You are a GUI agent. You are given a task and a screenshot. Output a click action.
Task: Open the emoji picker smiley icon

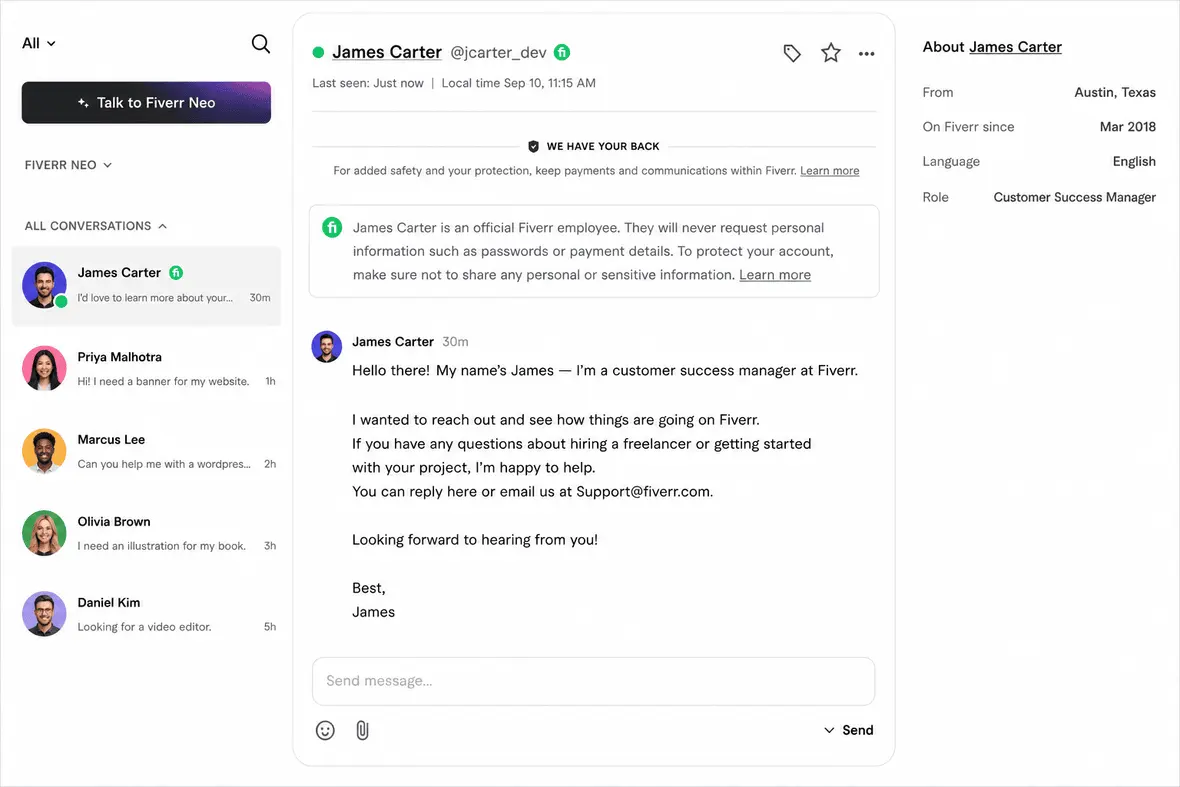[325, 731]
